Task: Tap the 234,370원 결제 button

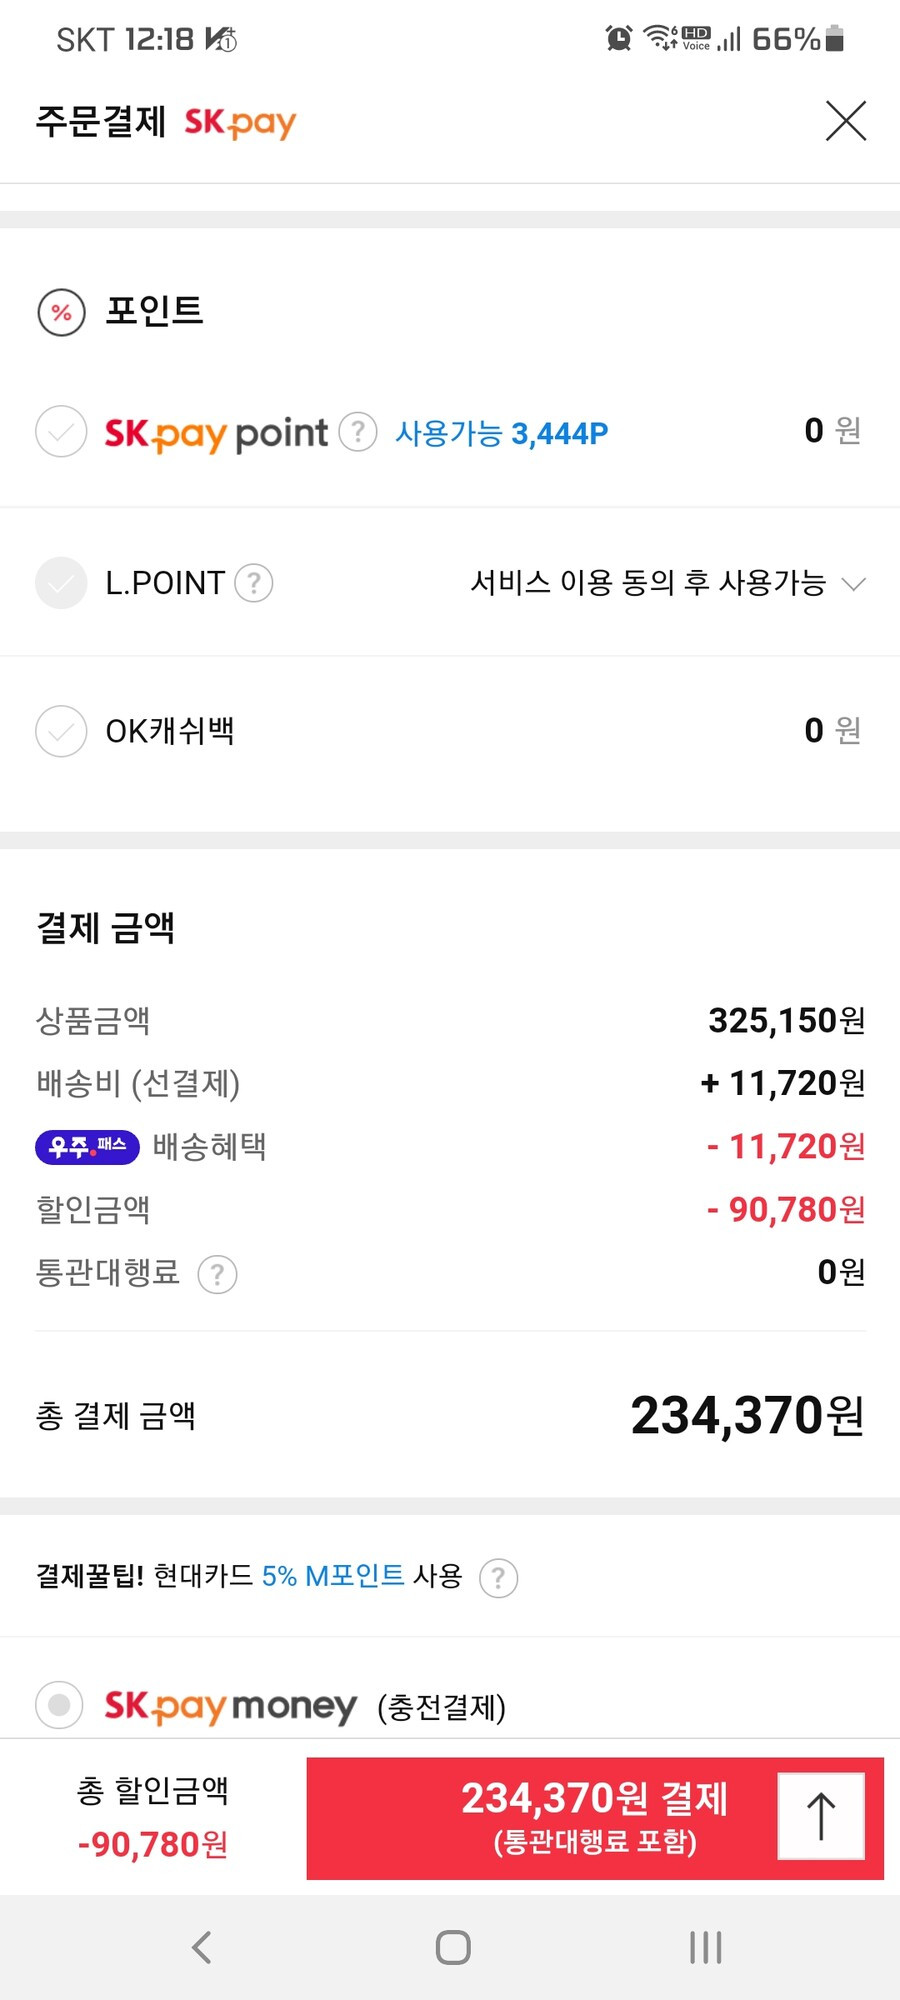Action: coord(595,1818)
